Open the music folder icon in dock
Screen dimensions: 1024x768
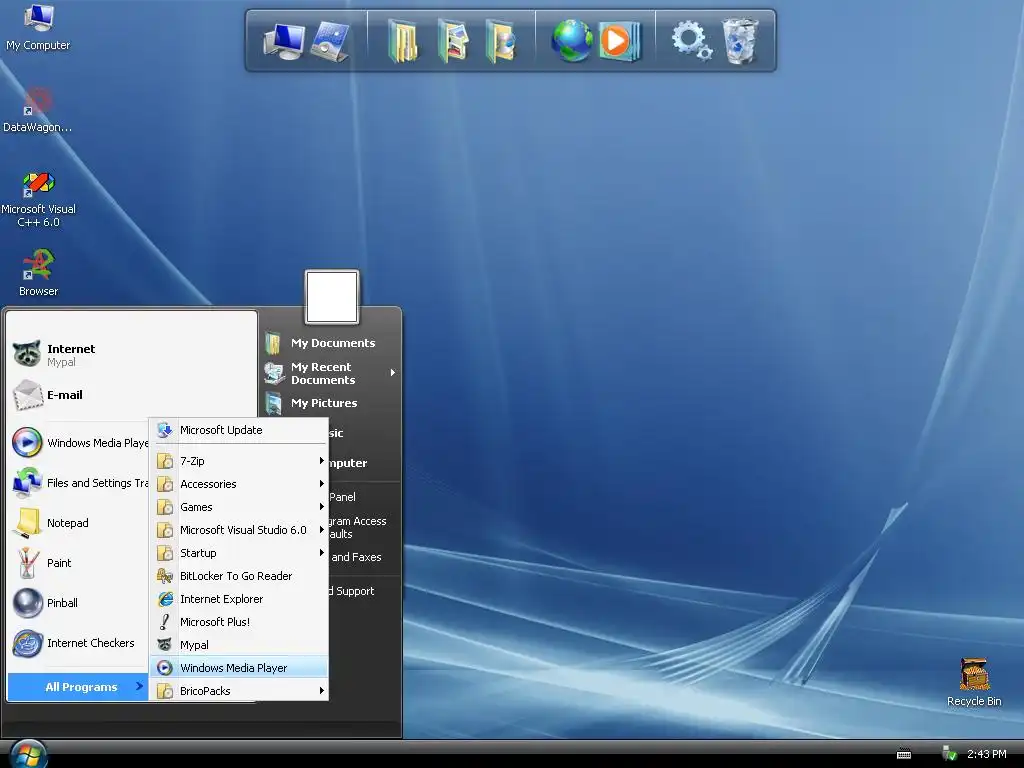click(501, 41)
